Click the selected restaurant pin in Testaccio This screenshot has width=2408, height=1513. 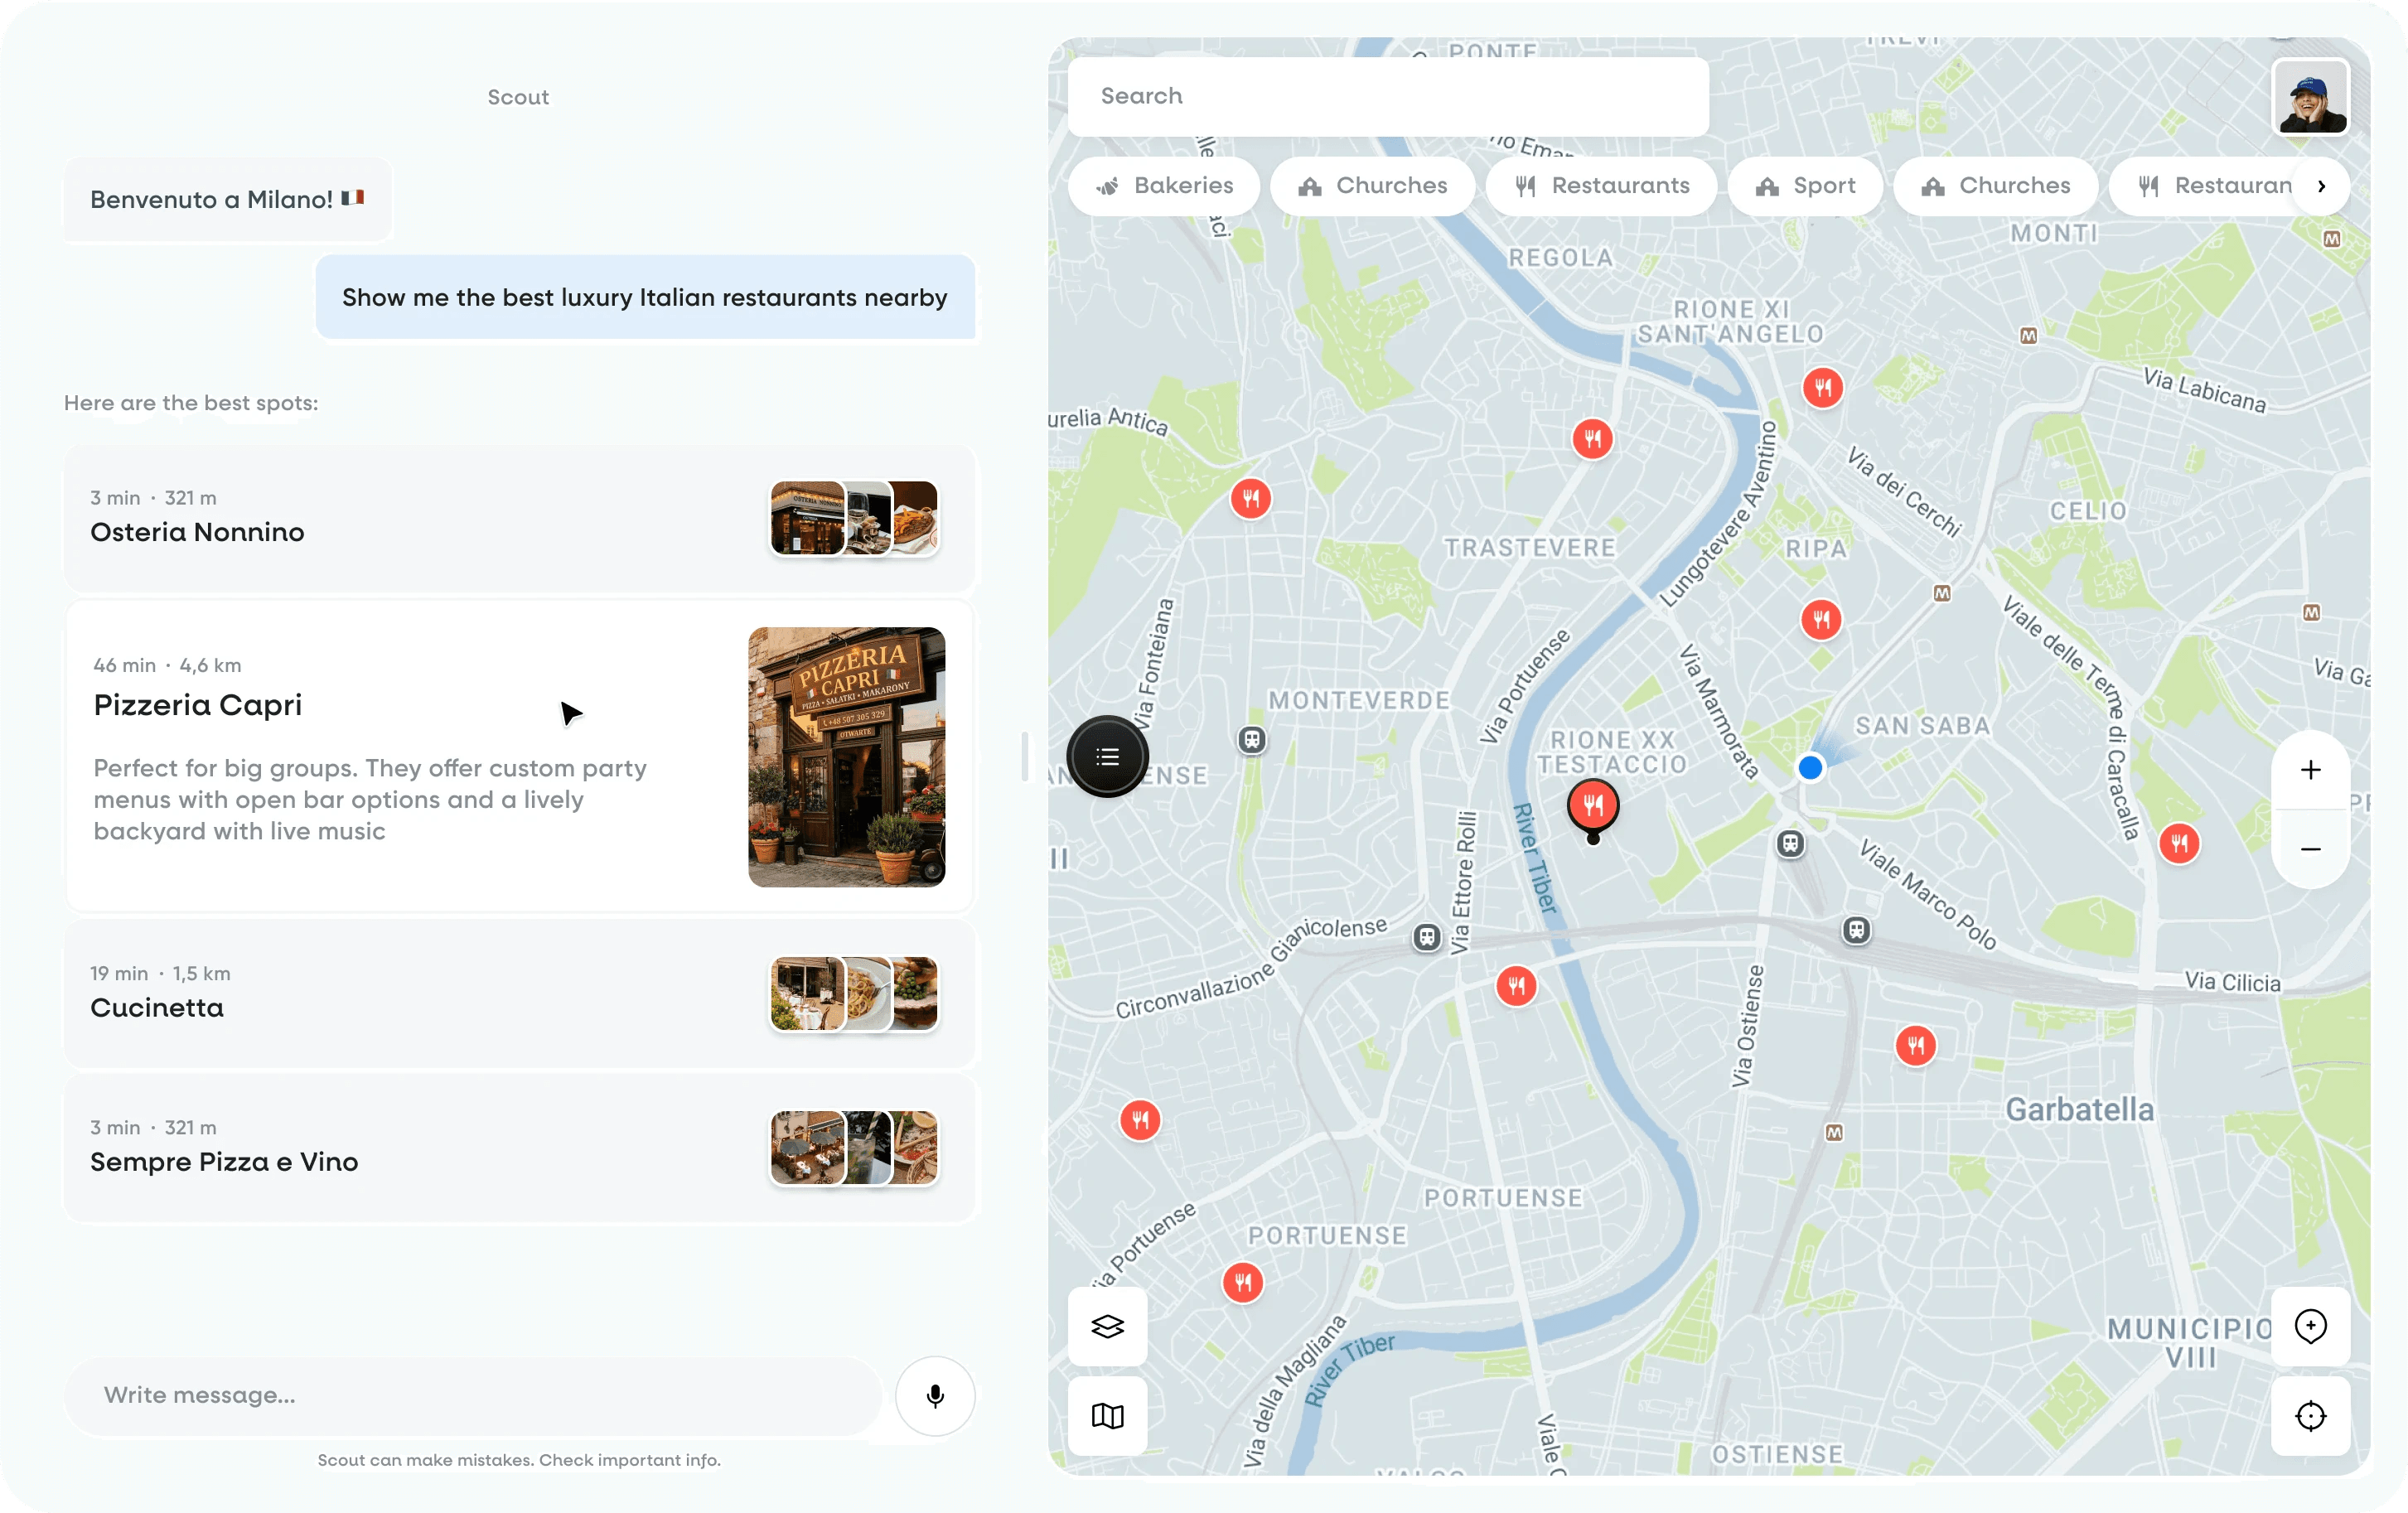tap(1593, 808)
